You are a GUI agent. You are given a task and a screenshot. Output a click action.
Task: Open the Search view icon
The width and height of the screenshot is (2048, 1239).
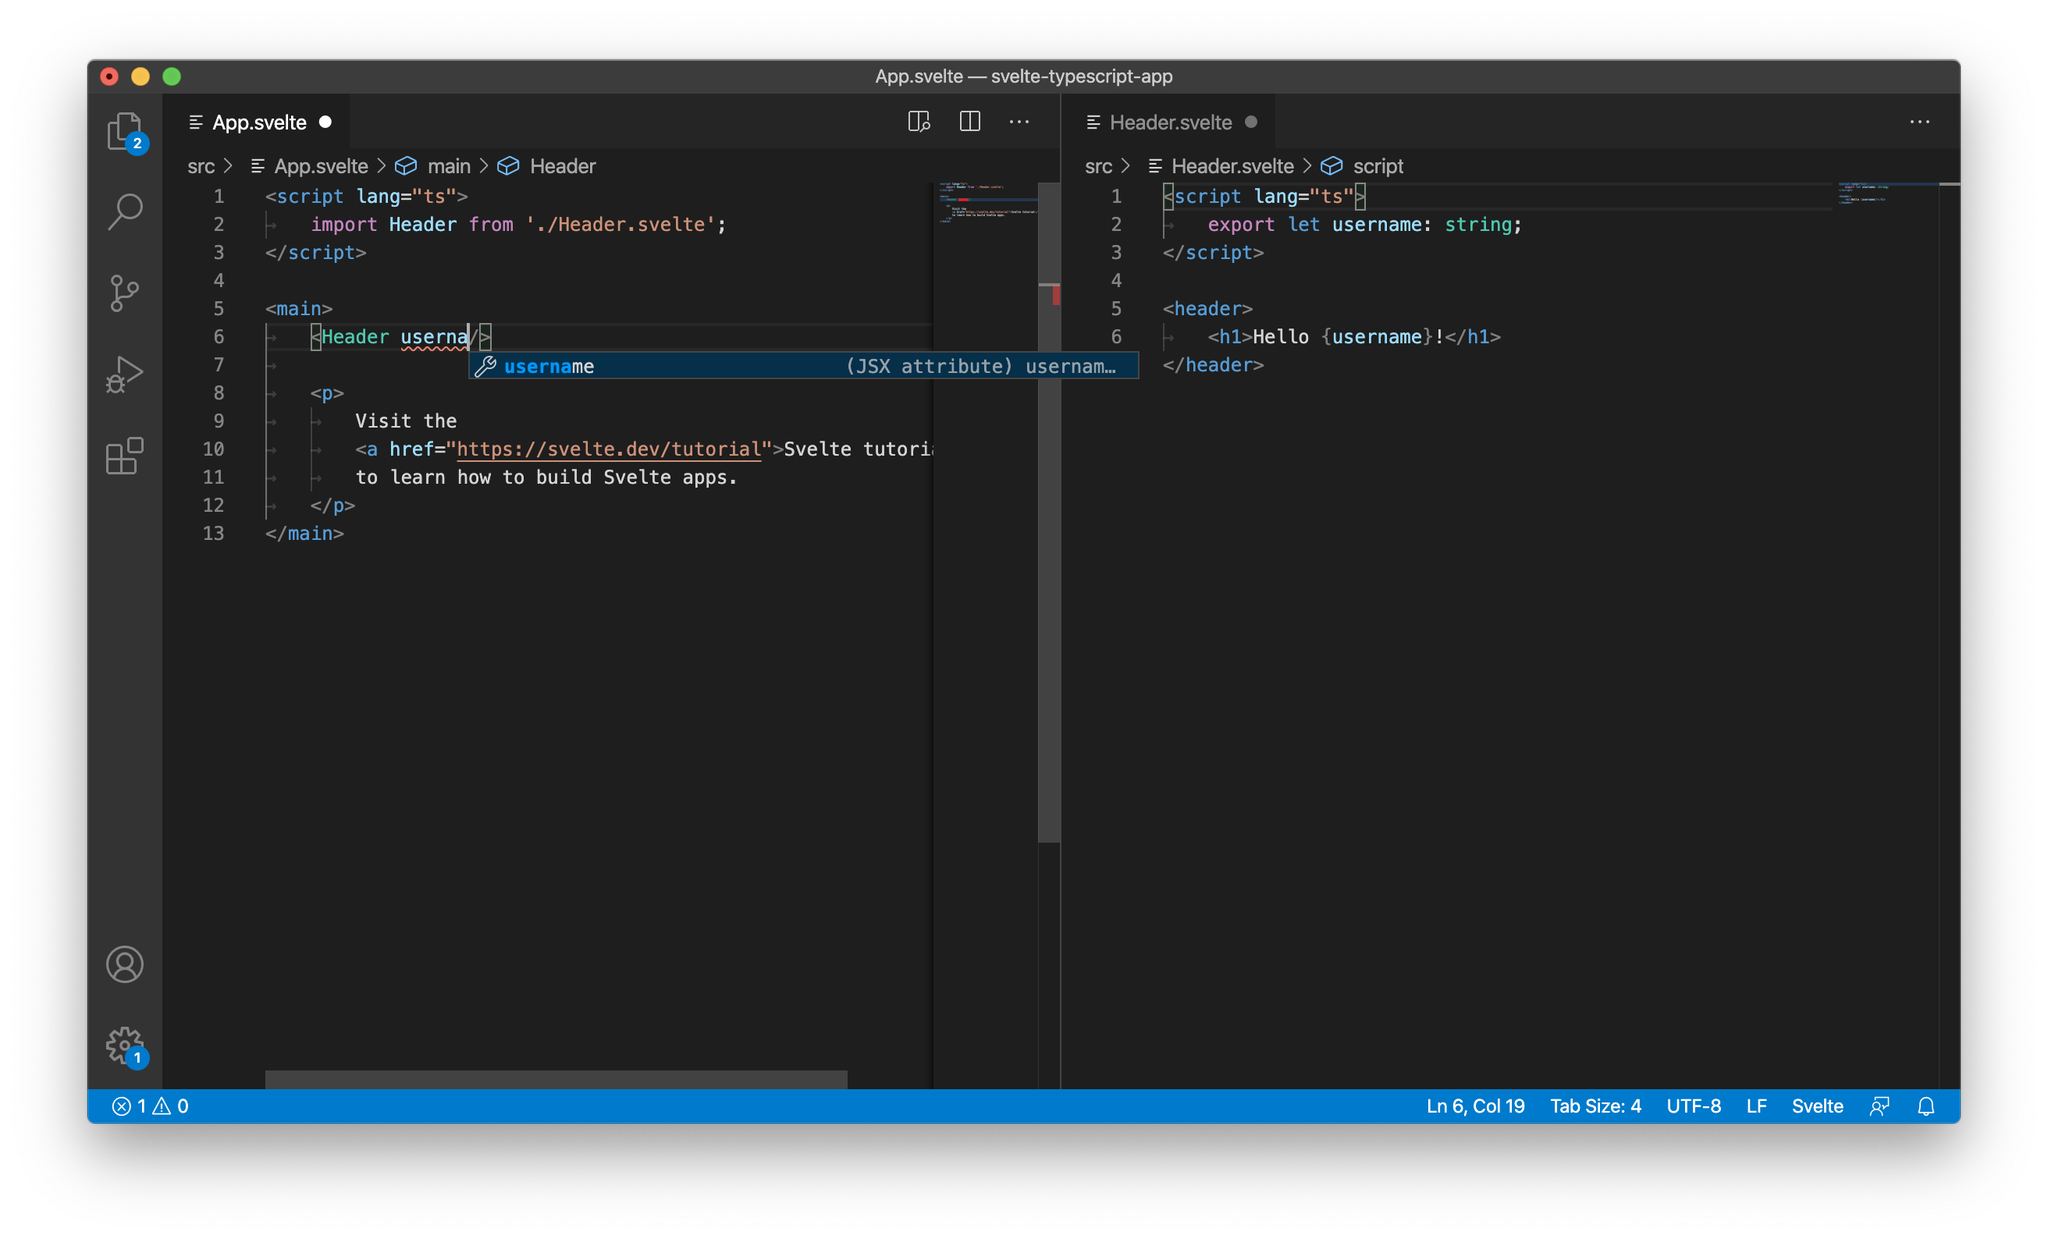[x=125, y=211]
